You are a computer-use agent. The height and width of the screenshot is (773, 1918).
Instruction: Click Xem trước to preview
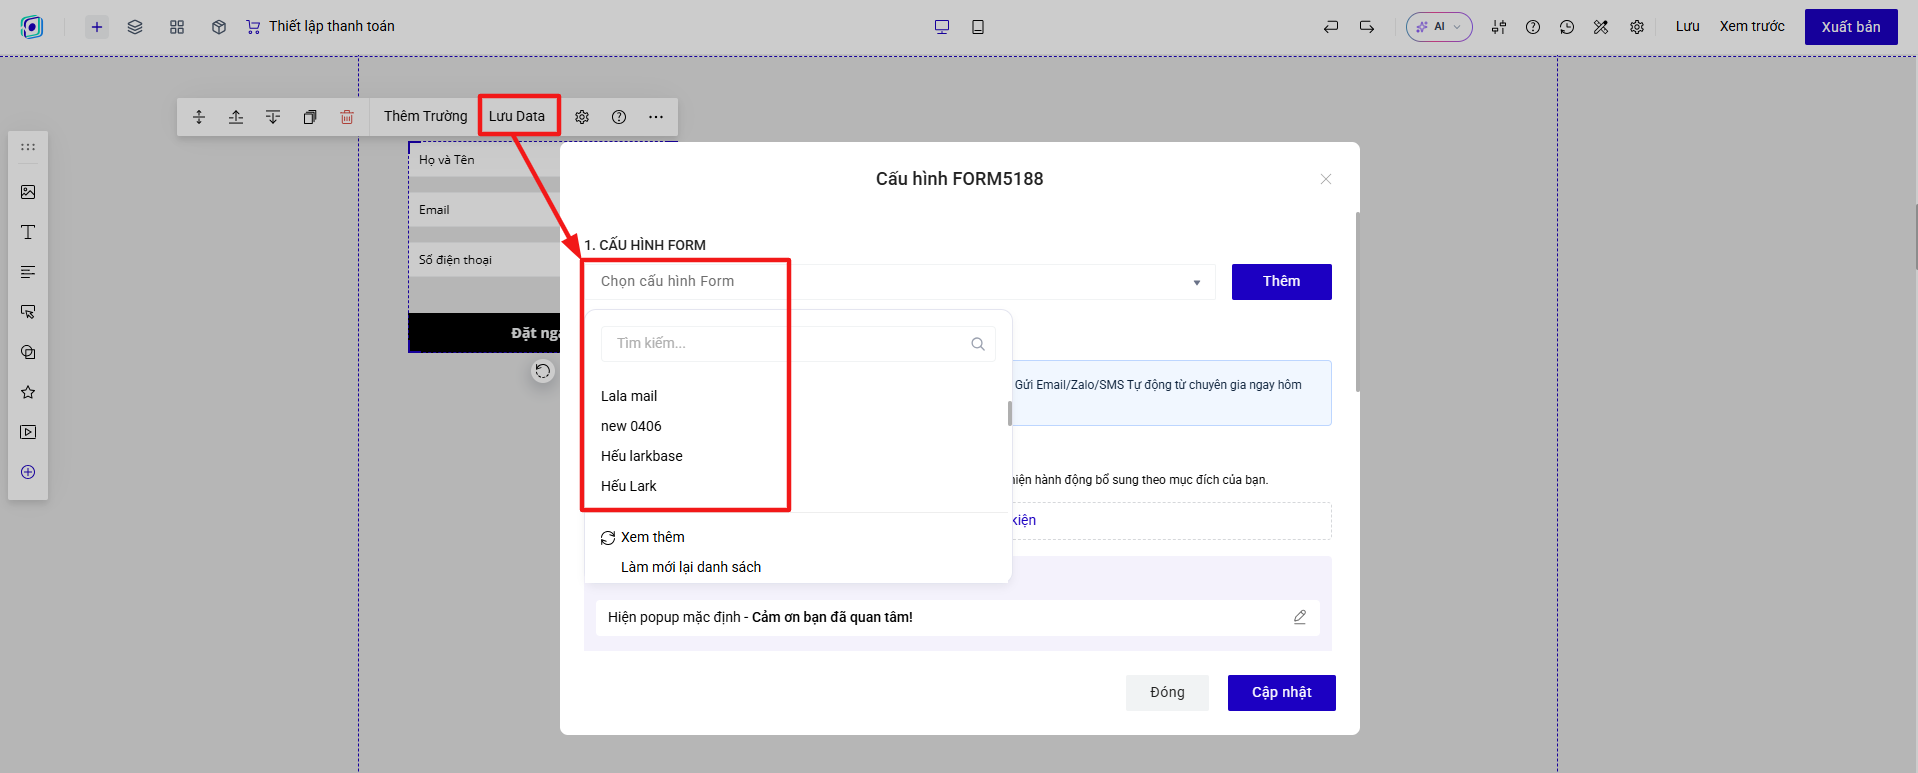1752,27
